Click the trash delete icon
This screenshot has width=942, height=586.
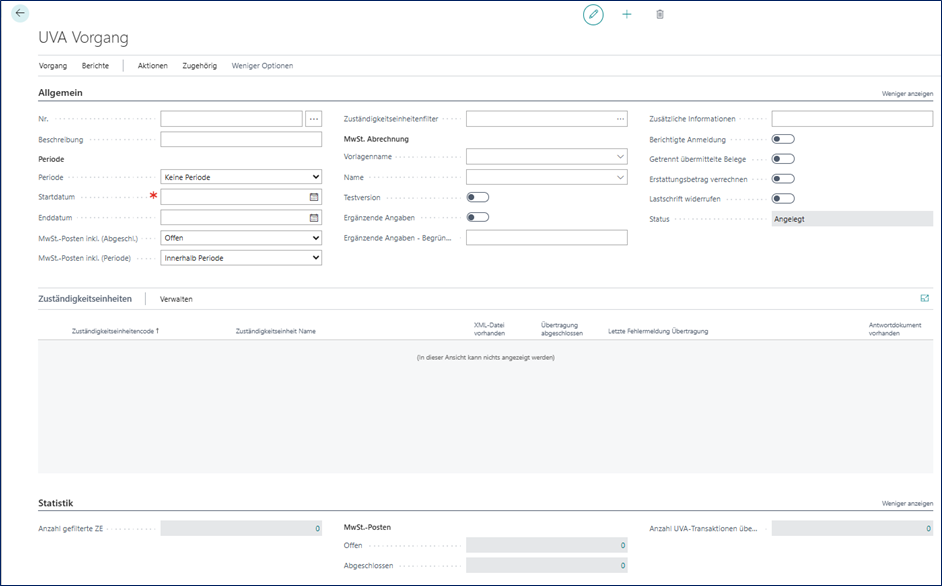[x=659, y=15]
